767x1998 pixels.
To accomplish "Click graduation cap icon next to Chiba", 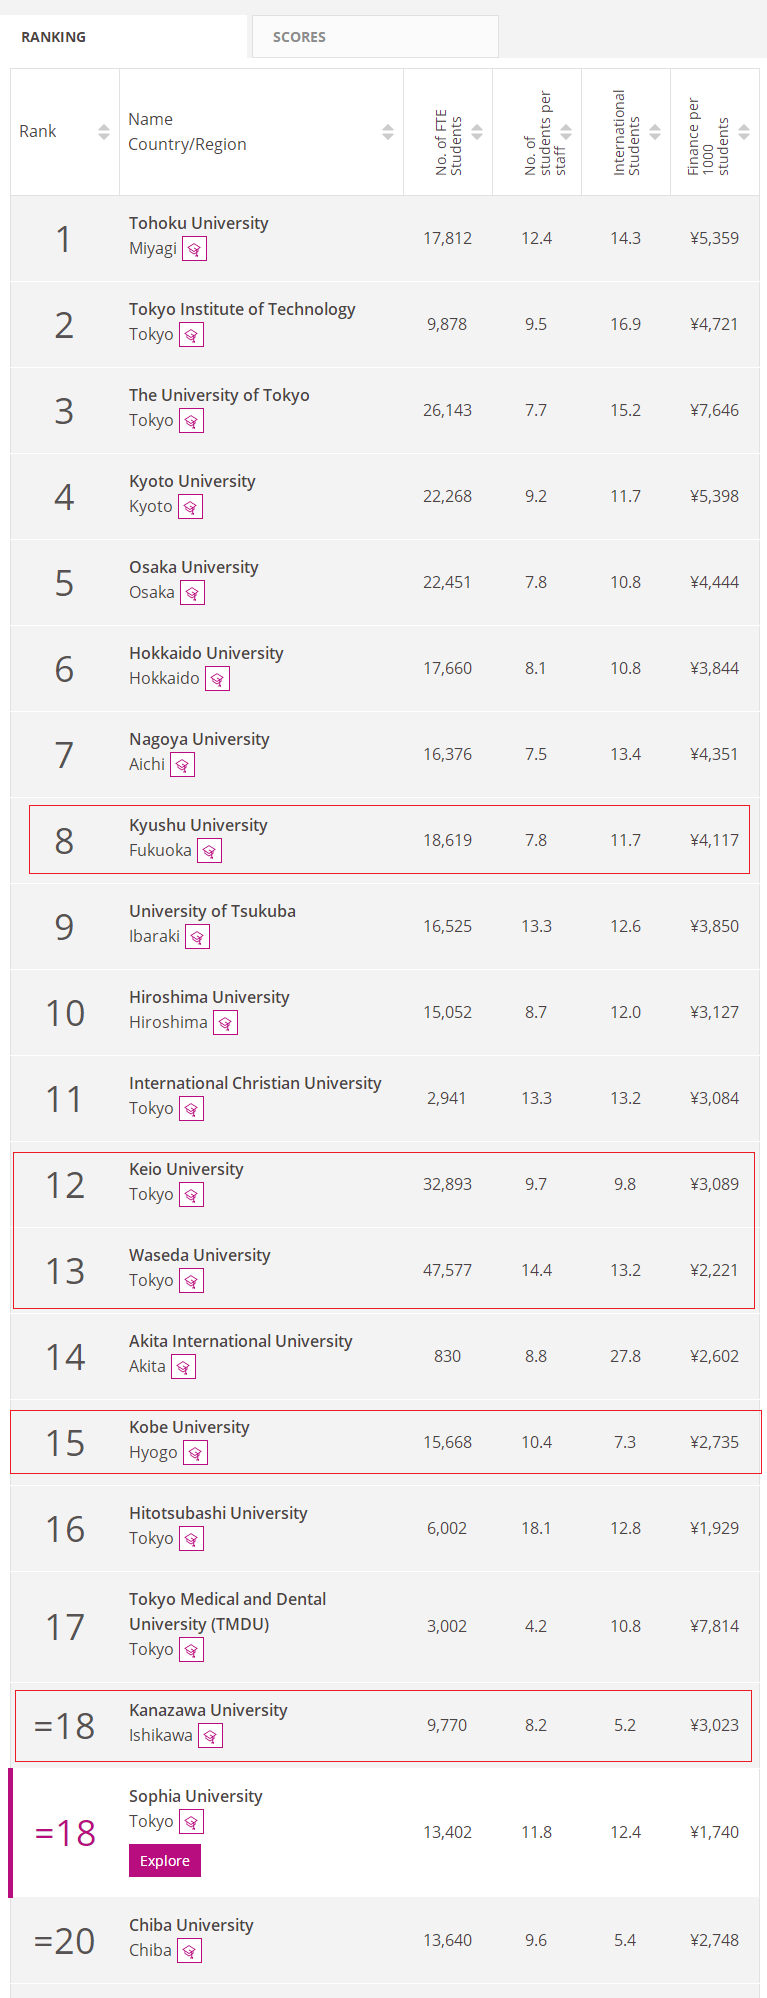I will pyautogui.click(x=189, y=1951).
